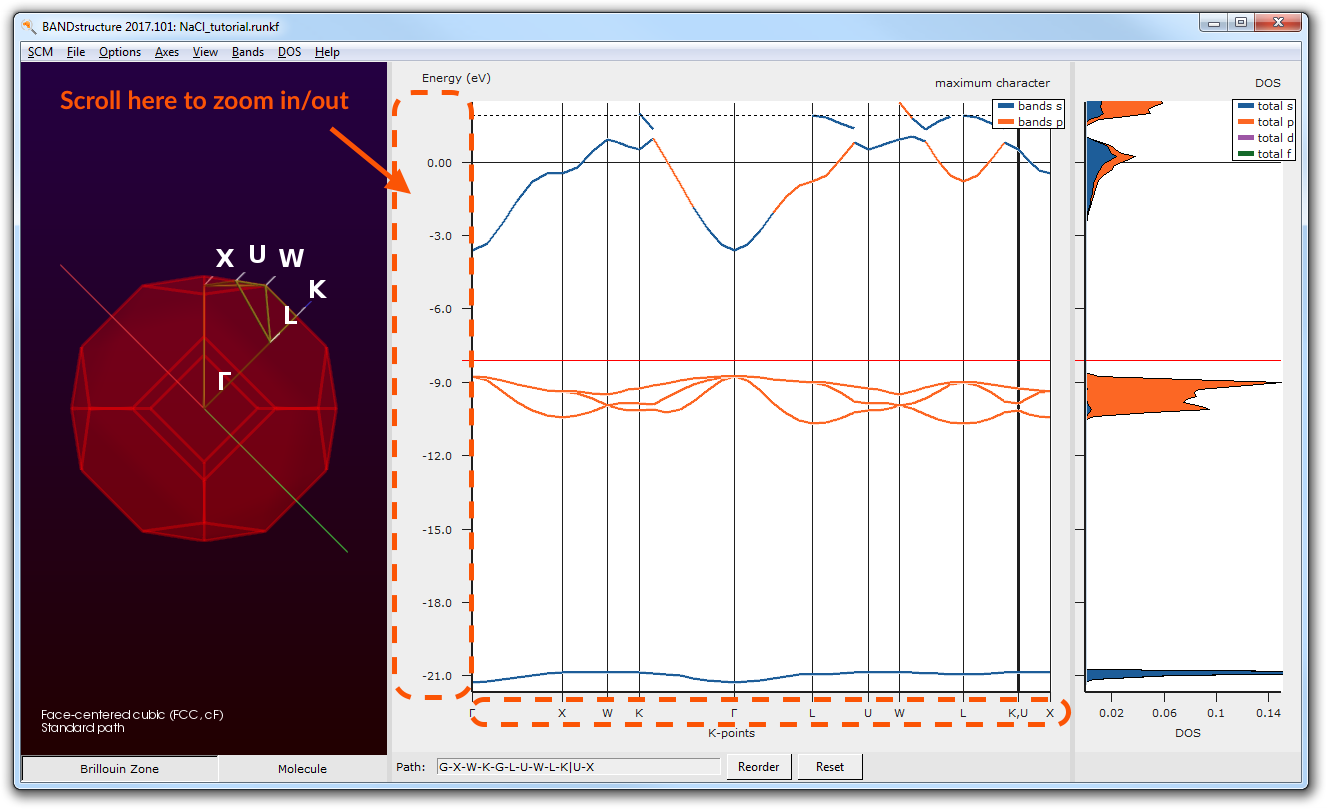Expand the DOS menu

click(x=289, y=52)
